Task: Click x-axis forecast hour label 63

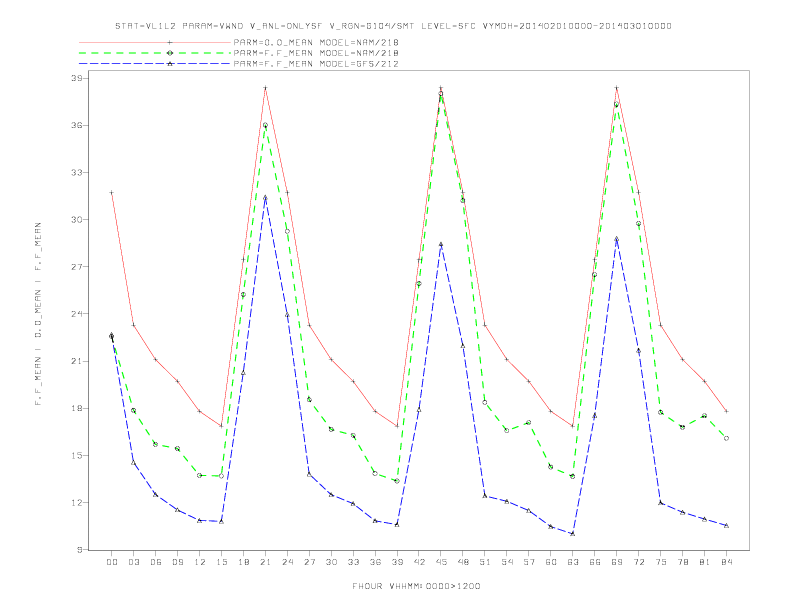Action: click(x=573, y=562)
